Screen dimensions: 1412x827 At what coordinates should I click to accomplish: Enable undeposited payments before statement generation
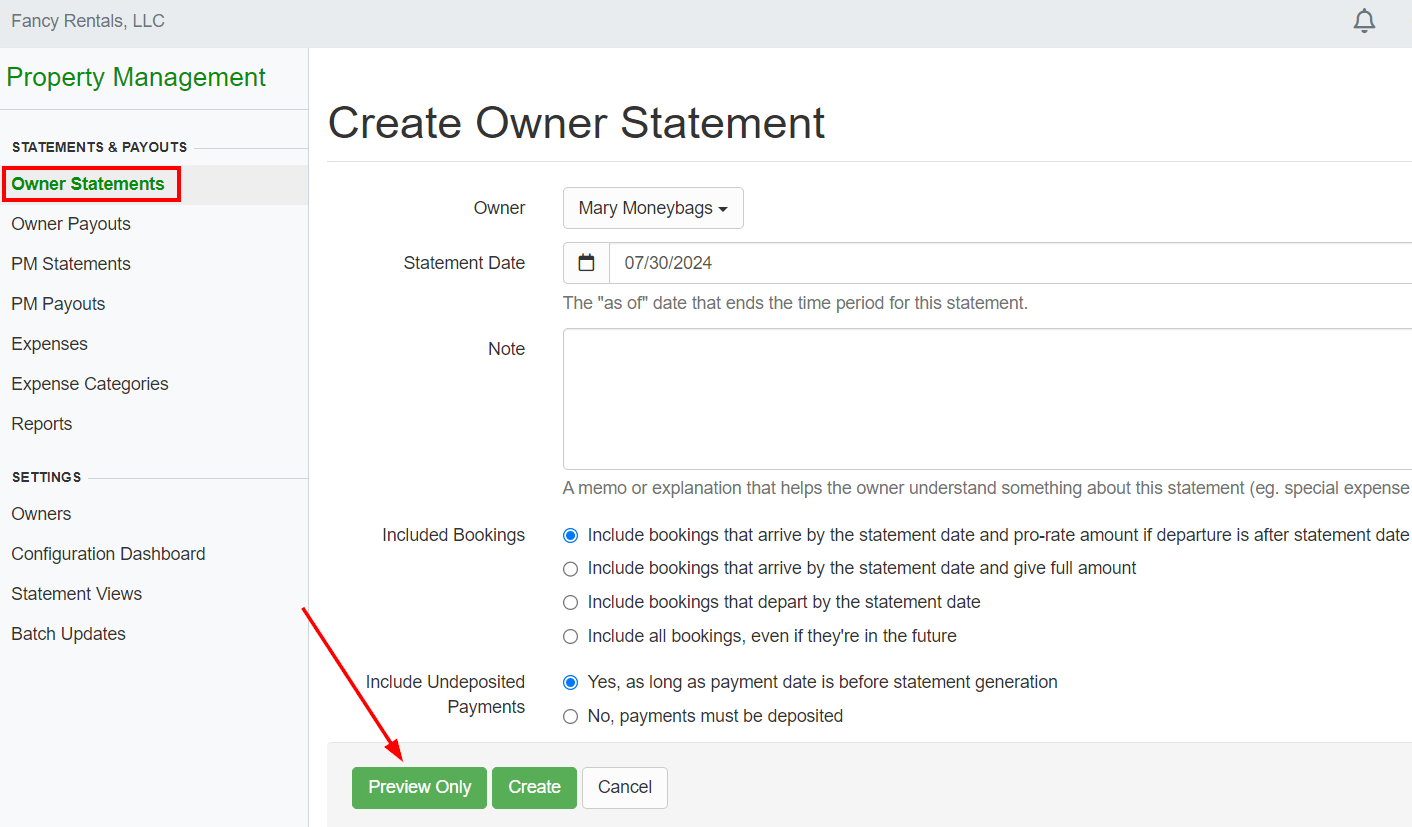[571, 682]
